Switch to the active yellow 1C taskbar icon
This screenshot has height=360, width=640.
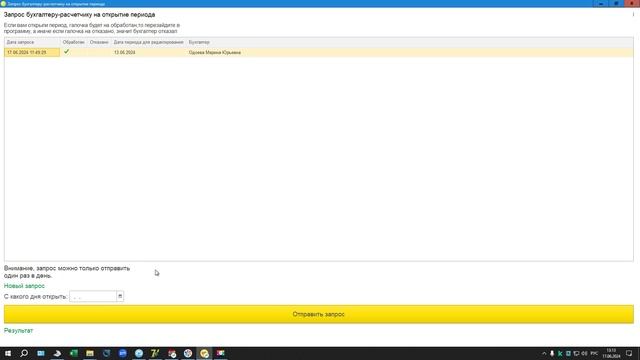pos(204,353)
